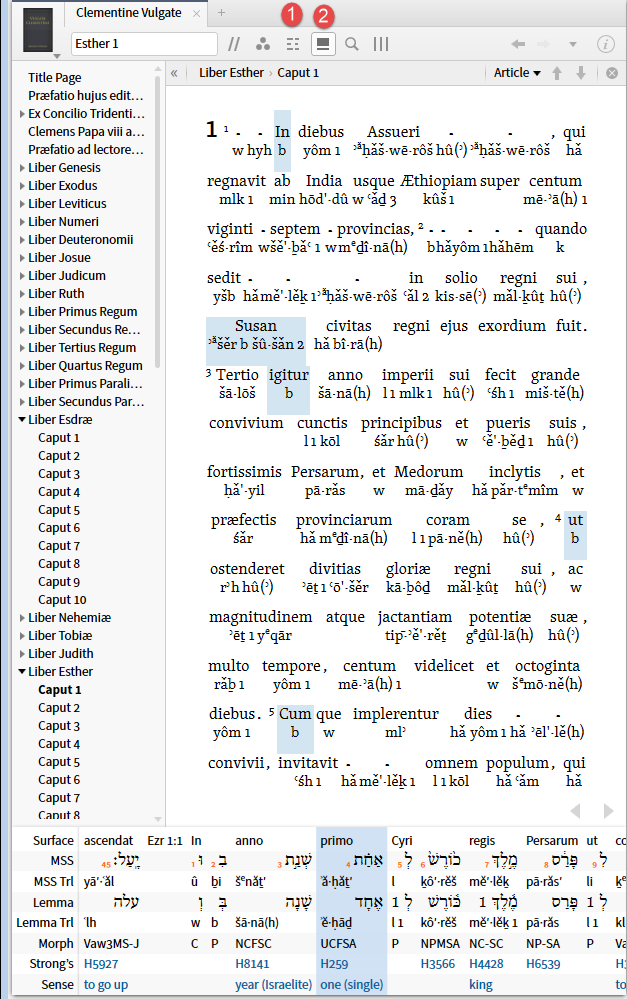Open the Article navigation dropdown
Screen dimensions: 627x999
[x=517, y=73]
